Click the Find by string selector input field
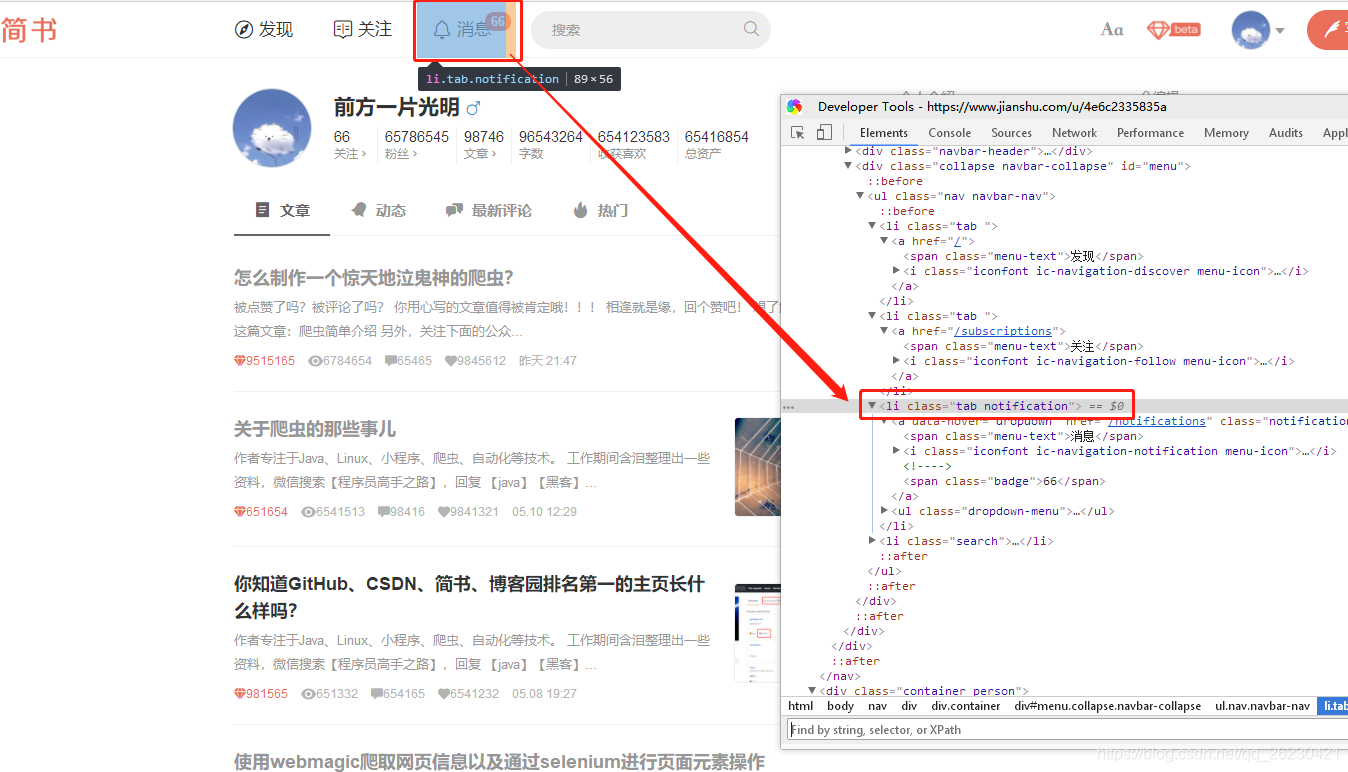 point(1000,729)
